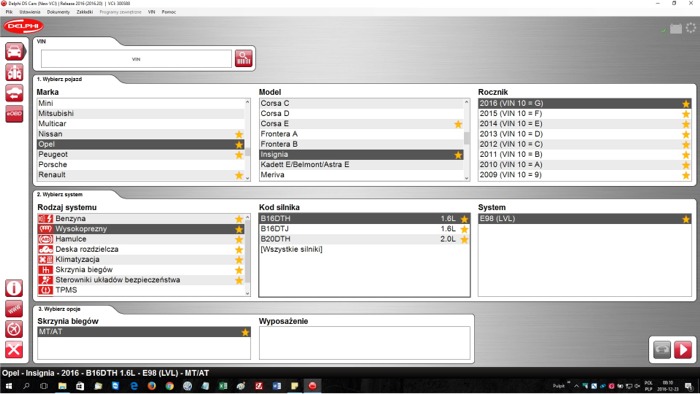The width and height of the screenshot is (700, 394).
Task: Toggle favorite star next to Nissan
Action: click(x=239, y=134)
